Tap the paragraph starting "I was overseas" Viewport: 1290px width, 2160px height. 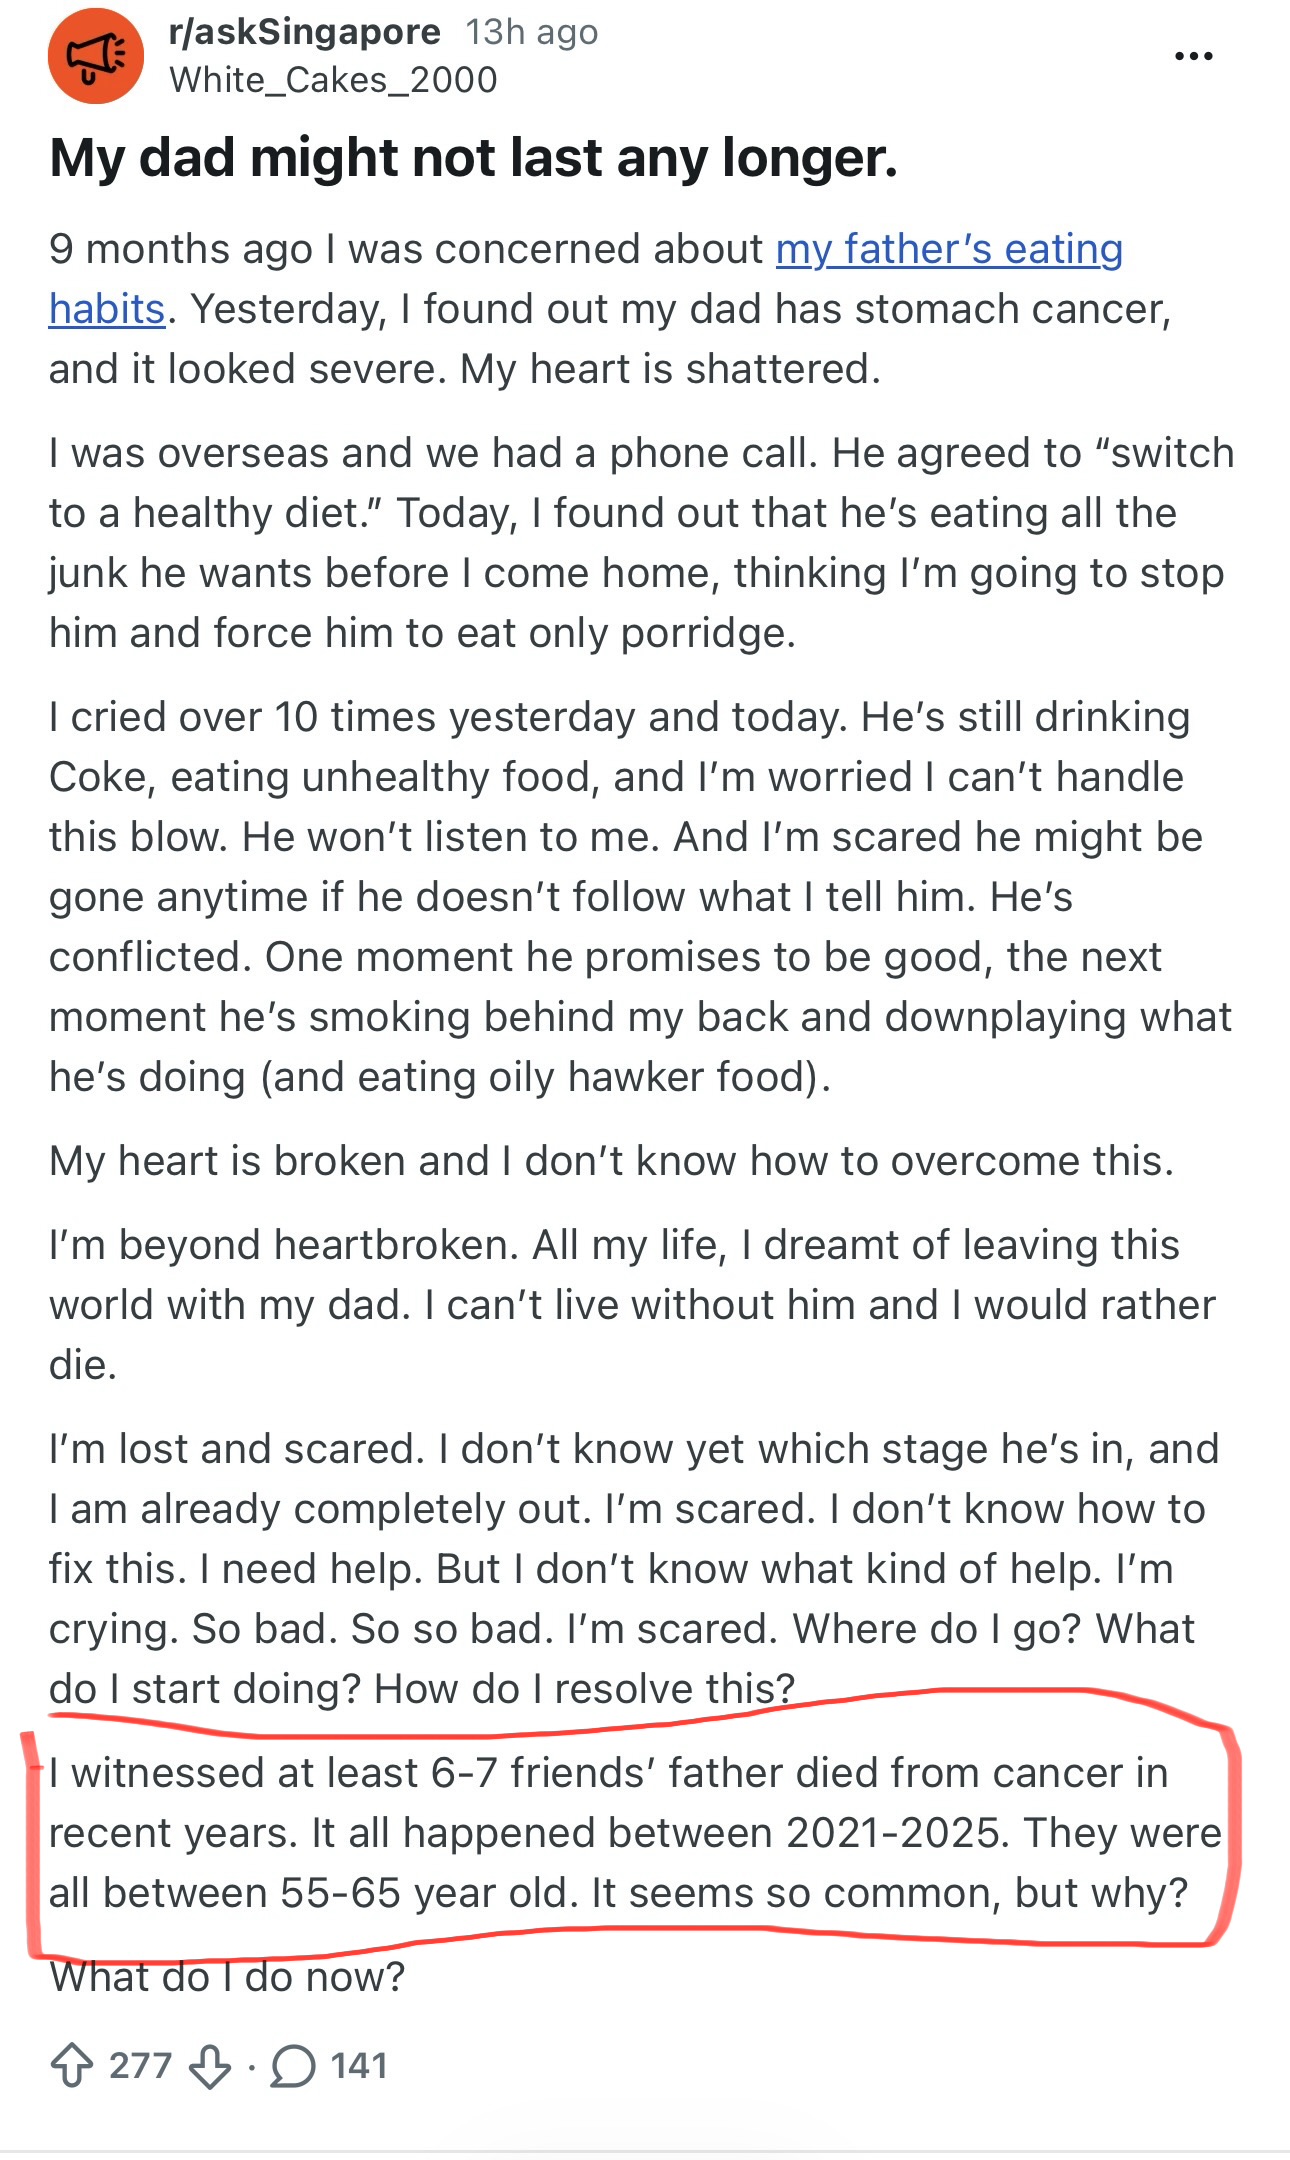pos(640,543)
